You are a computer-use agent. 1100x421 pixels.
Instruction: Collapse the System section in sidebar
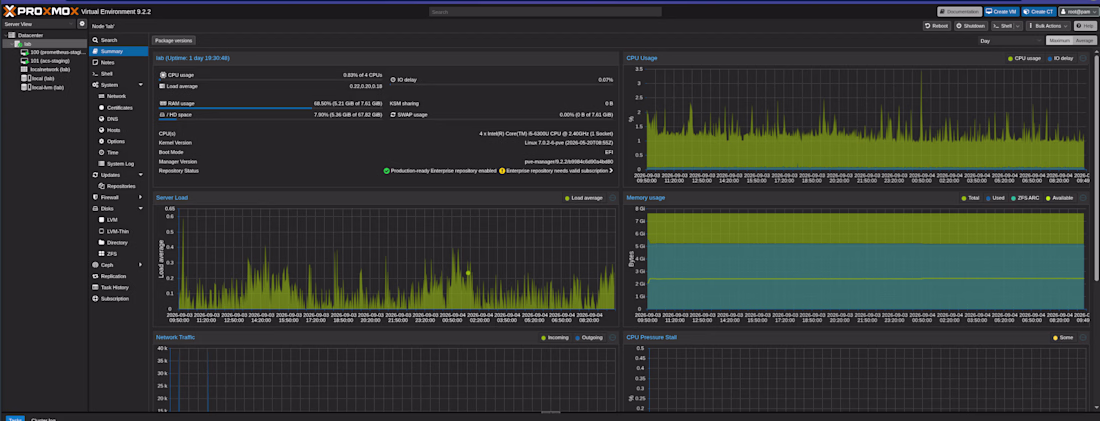(x=140, y=85)
